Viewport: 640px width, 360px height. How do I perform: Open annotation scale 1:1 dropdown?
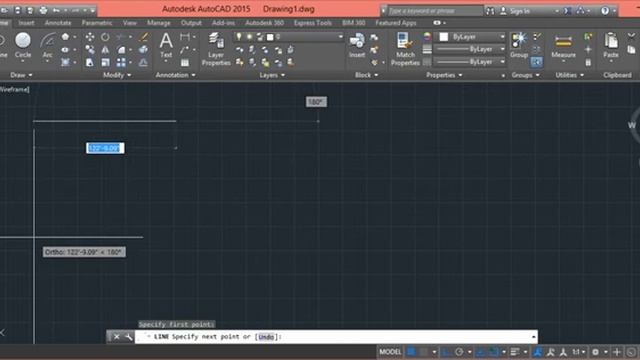pyautogui.click(x=578, y=351)
